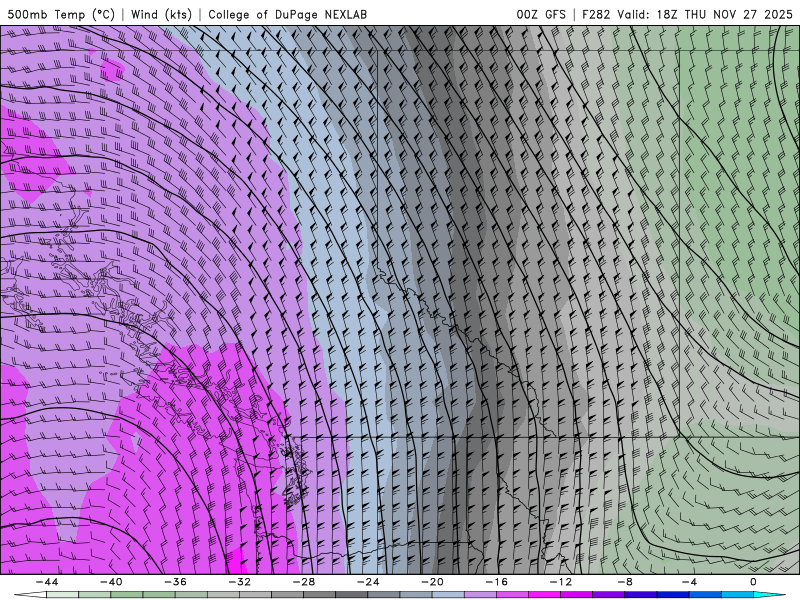Click the -32 colorbar label
Screen dimensions: 800x600
point(239,582)
